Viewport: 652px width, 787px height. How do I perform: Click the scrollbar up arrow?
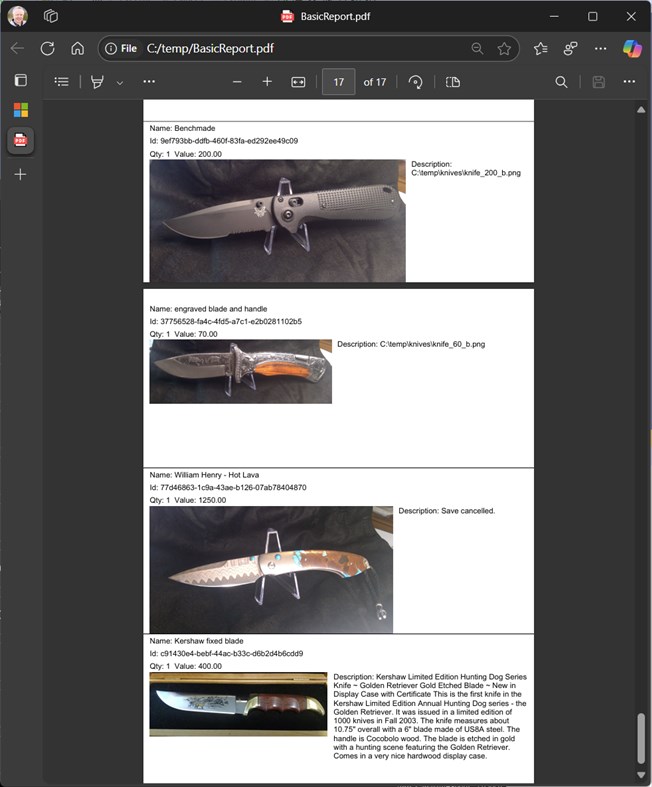[x=641, y=109]
